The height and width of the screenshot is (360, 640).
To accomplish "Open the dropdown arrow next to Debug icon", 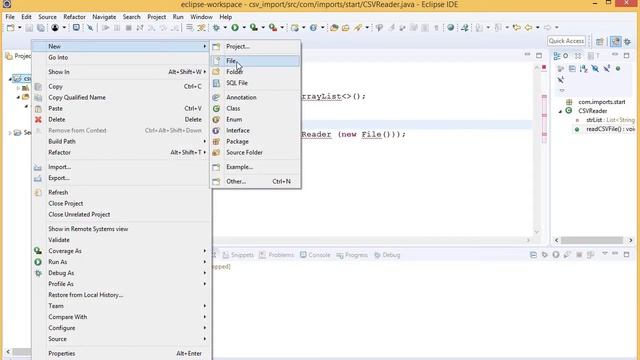I will (x=225, y=28).
